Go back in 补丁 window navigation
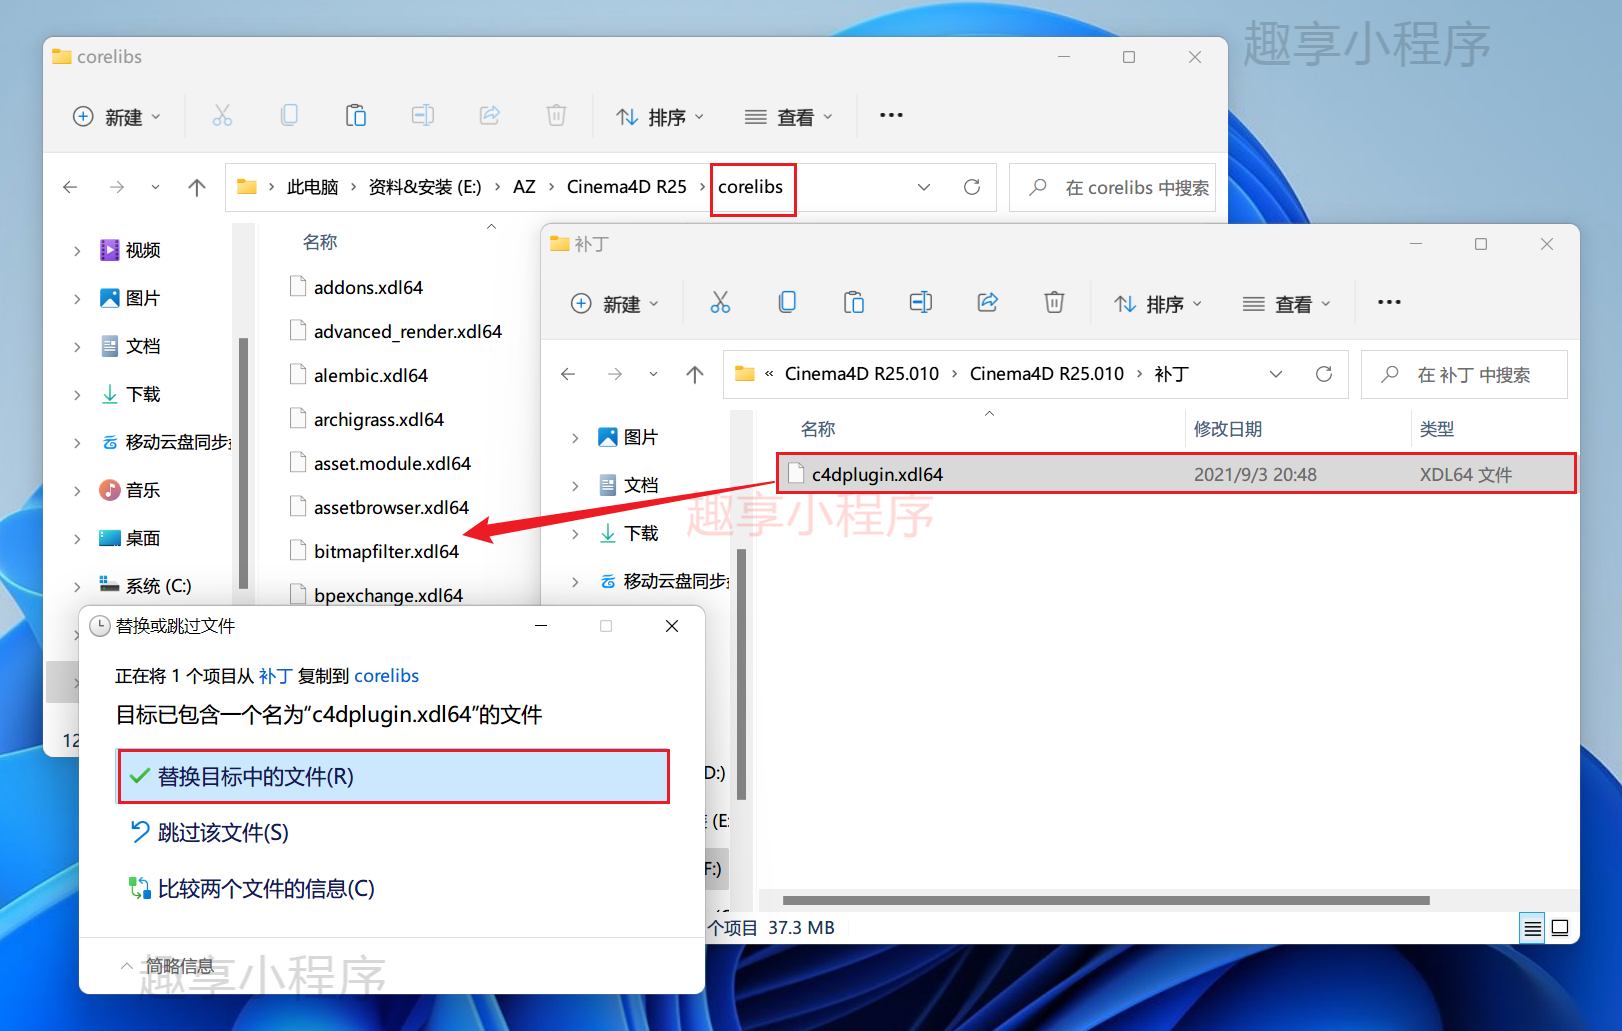The width and height of the screenshot is (1622, 1031). point(568,374)
